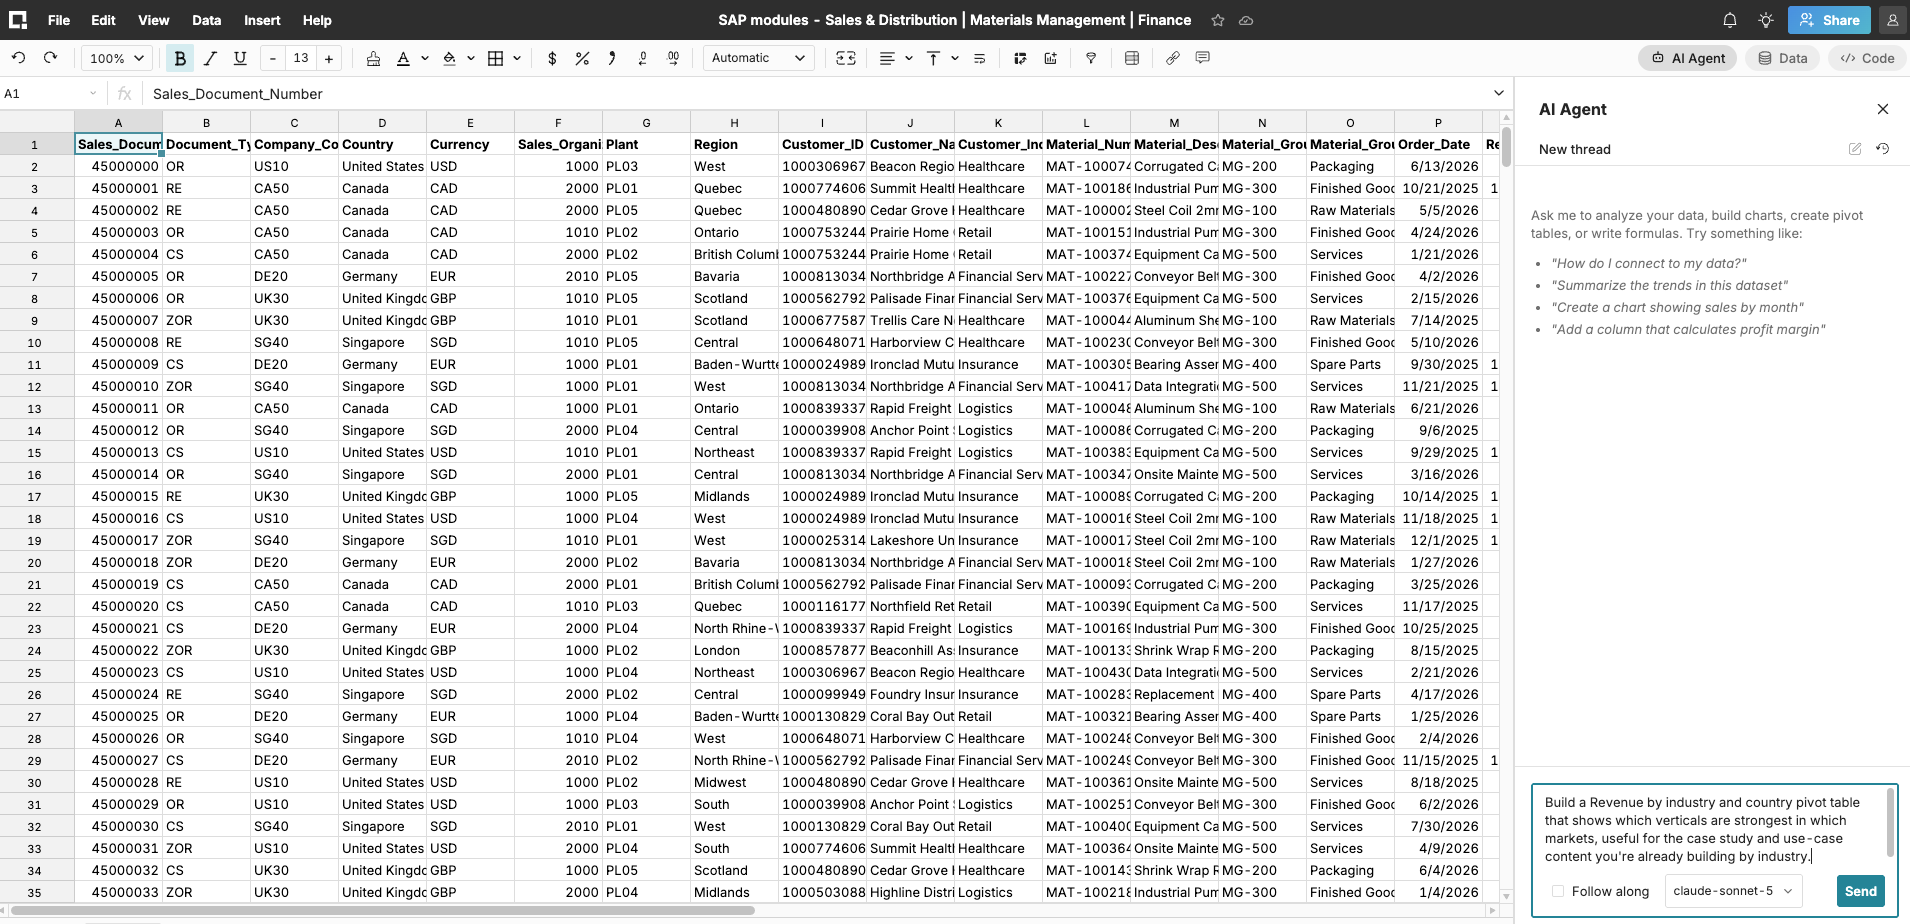Open the File menu

(x=59, y=20)
